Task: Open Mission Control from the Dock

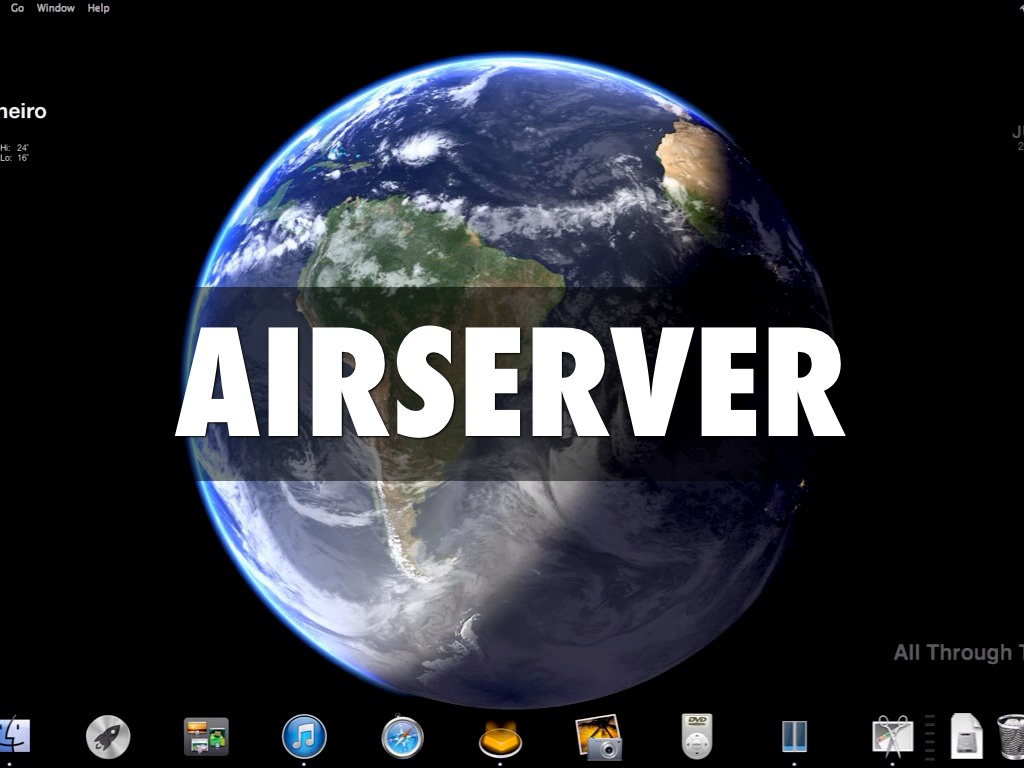Action: (x=206, y=737)
